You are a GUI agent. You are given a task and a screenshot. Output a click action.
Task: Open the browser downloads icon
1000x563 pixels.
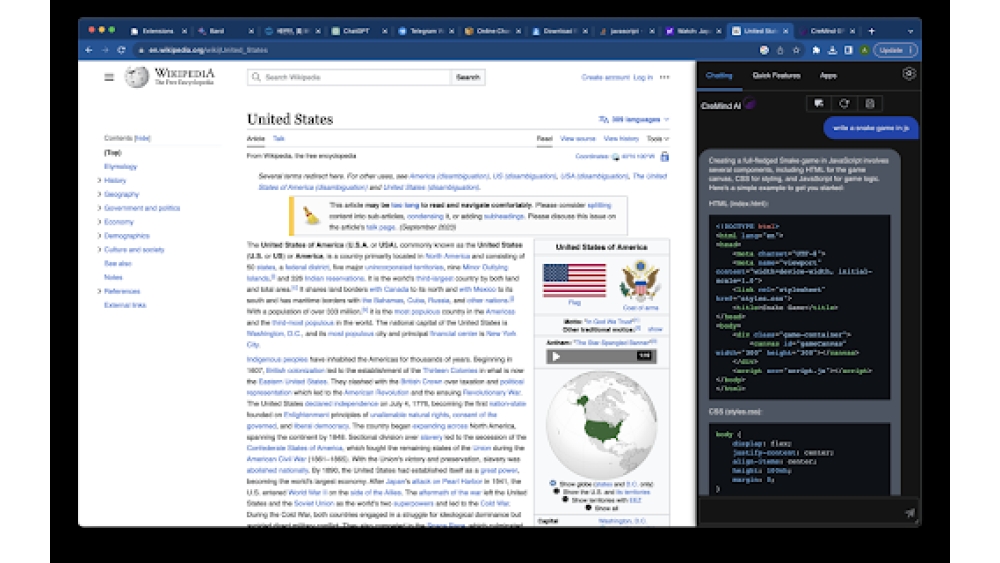point(832,50)
